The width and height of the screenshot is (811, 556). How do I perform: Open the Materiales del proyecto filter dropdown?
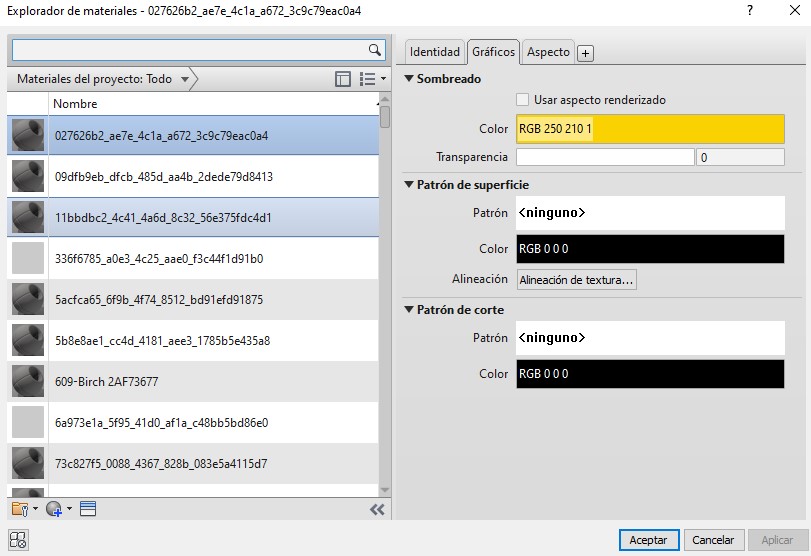click(186, 79)
